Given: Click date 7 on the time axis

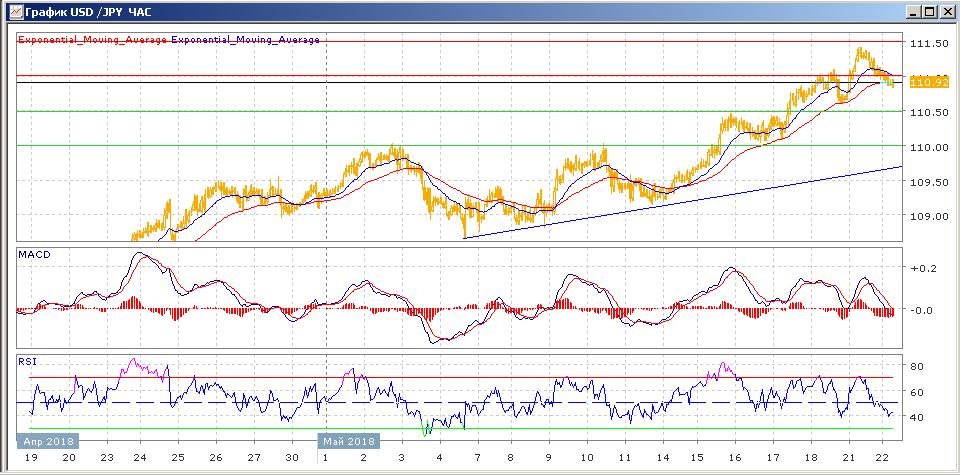Looking at the screenshot, I should [x=478, y=457].
